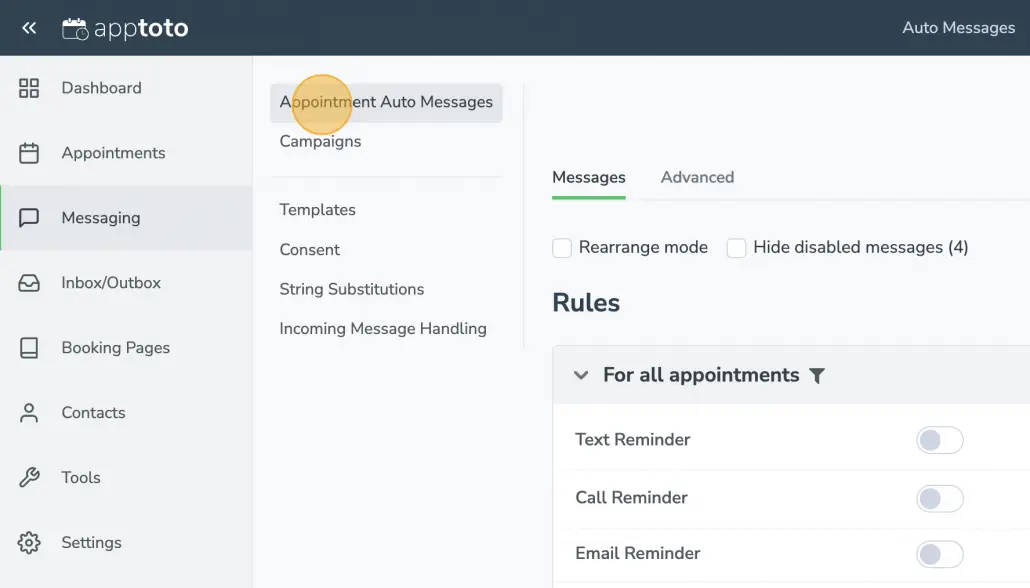The image size is (1030, 588).
Task: Open Appointments via calendar icon
Action: (x=28, y=152)
